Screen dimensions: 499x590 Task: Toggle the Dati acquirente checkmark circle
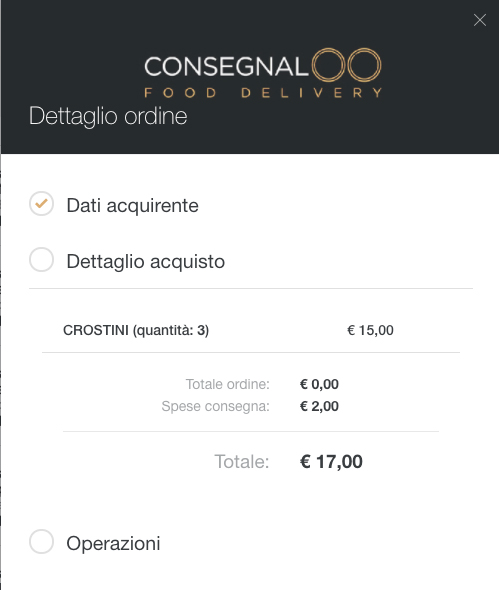pyautogui.click(x=41, y=204)
